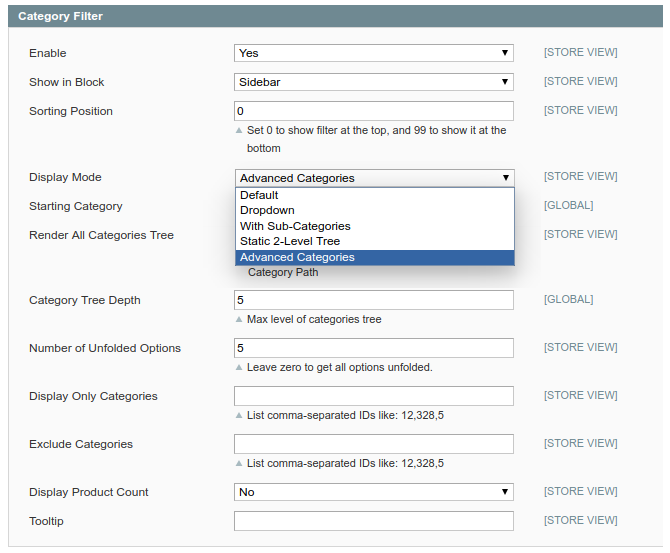
Task: Choose Category Path option
Action: [x=283, y=272]
